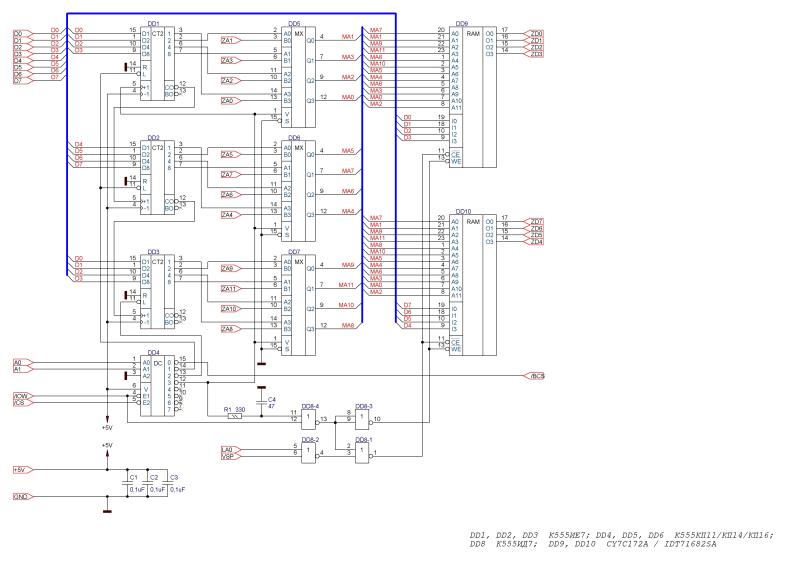This screenshot has height=566, width=800.
Task: Select the DD8-1 gate symbol
Action: (364, 453)
